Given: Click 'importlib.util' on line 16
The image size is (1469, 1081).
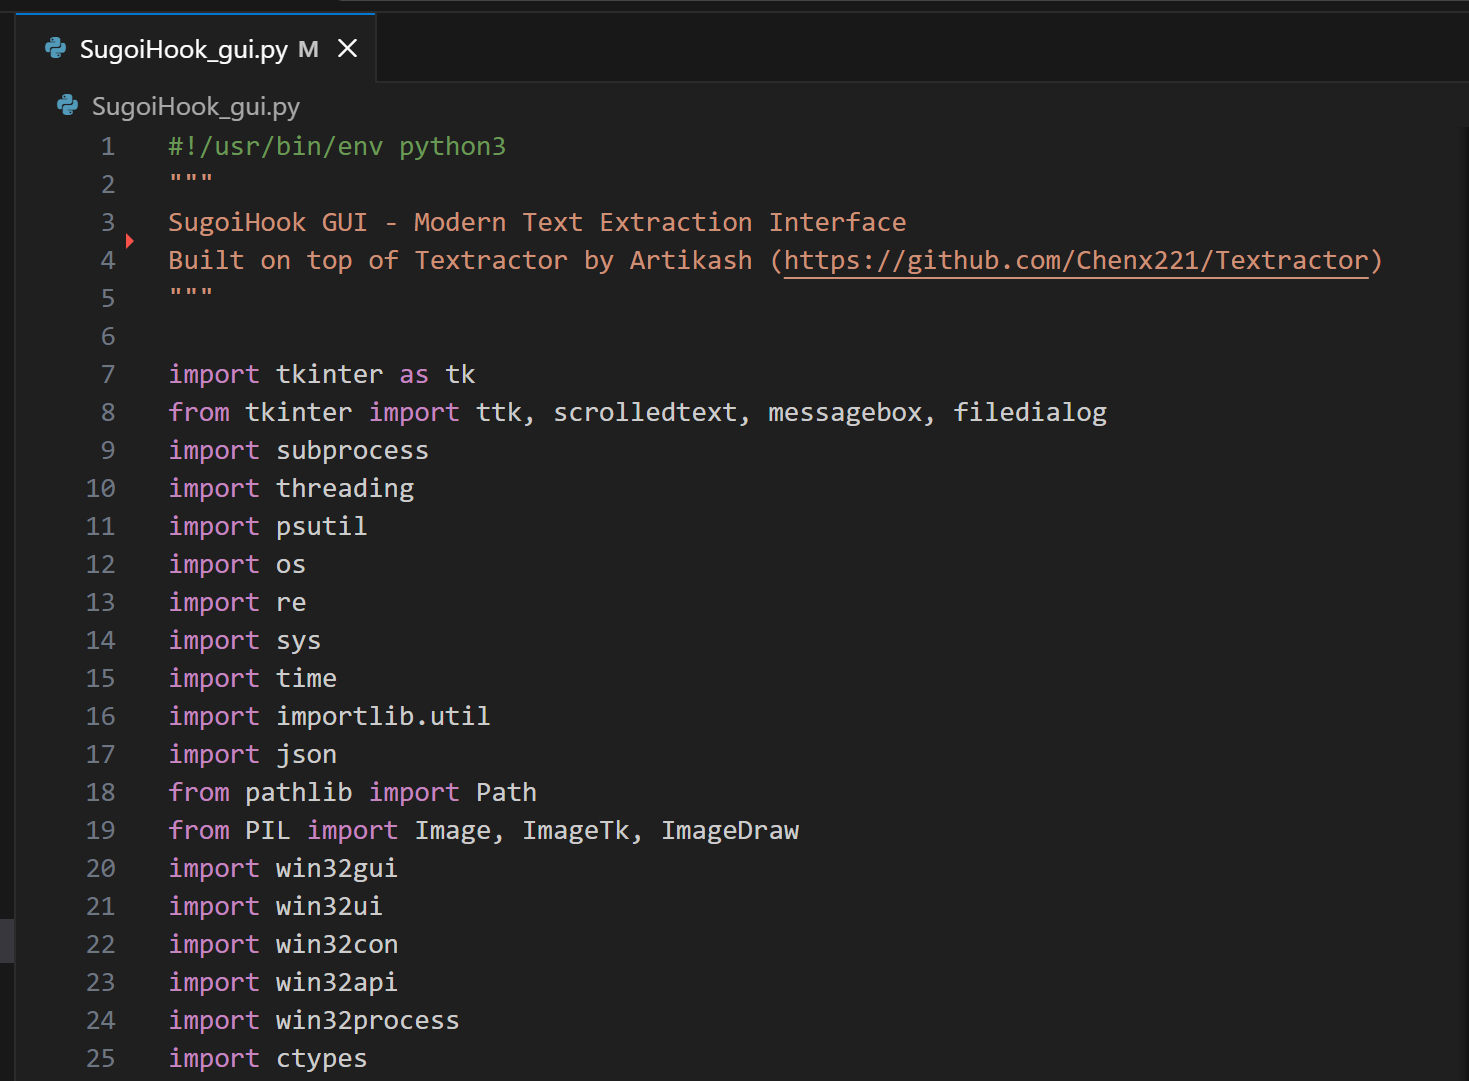Looking at the screenshot, I should coord(383,717).
